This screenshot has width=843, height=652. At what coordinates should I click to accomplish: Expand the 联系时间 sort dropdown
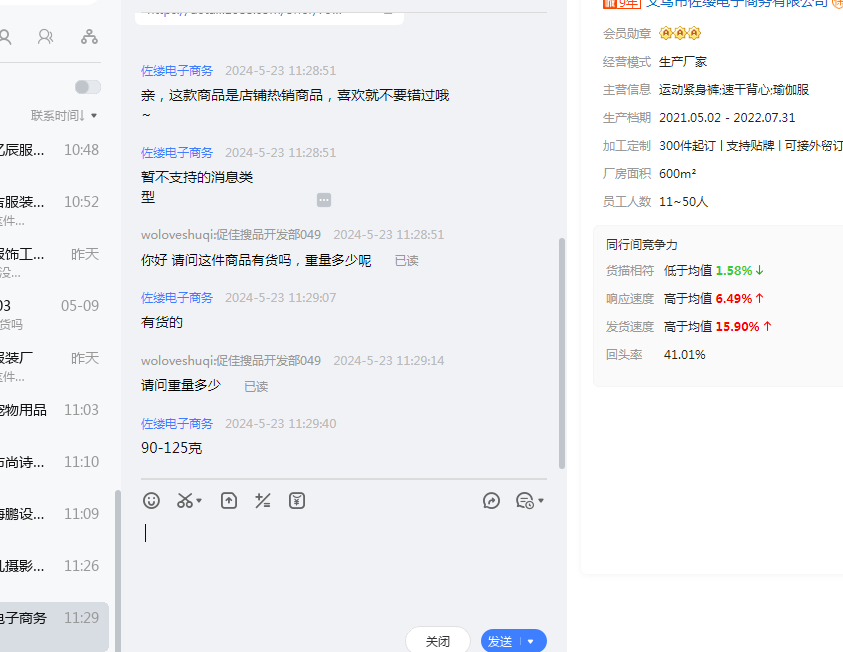[64, 116]
